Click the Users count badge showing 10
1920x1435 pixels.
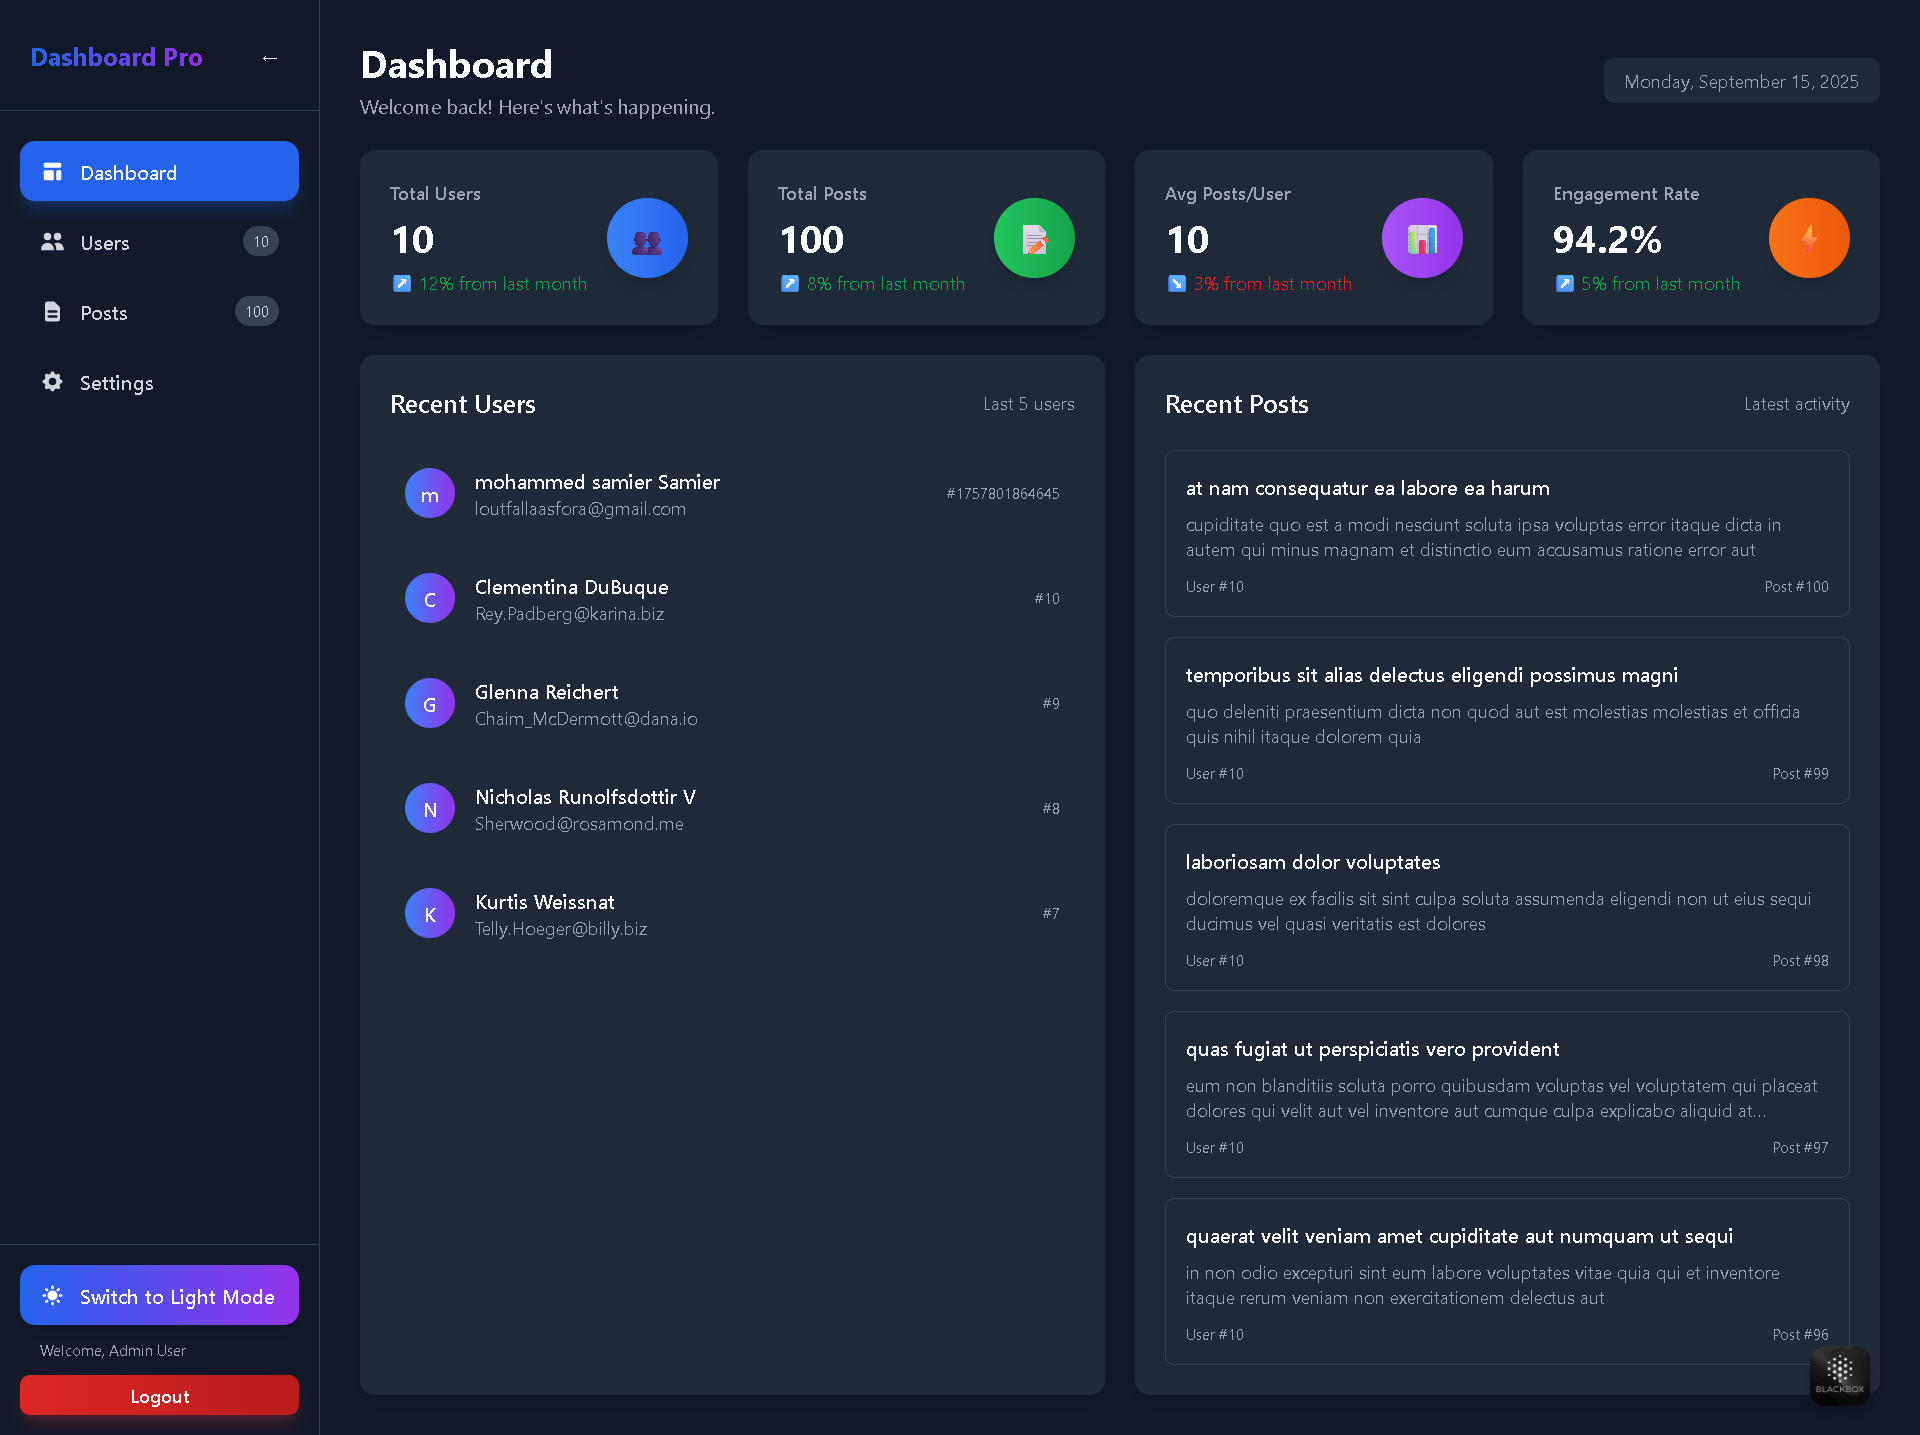click(x=260, y=241)
